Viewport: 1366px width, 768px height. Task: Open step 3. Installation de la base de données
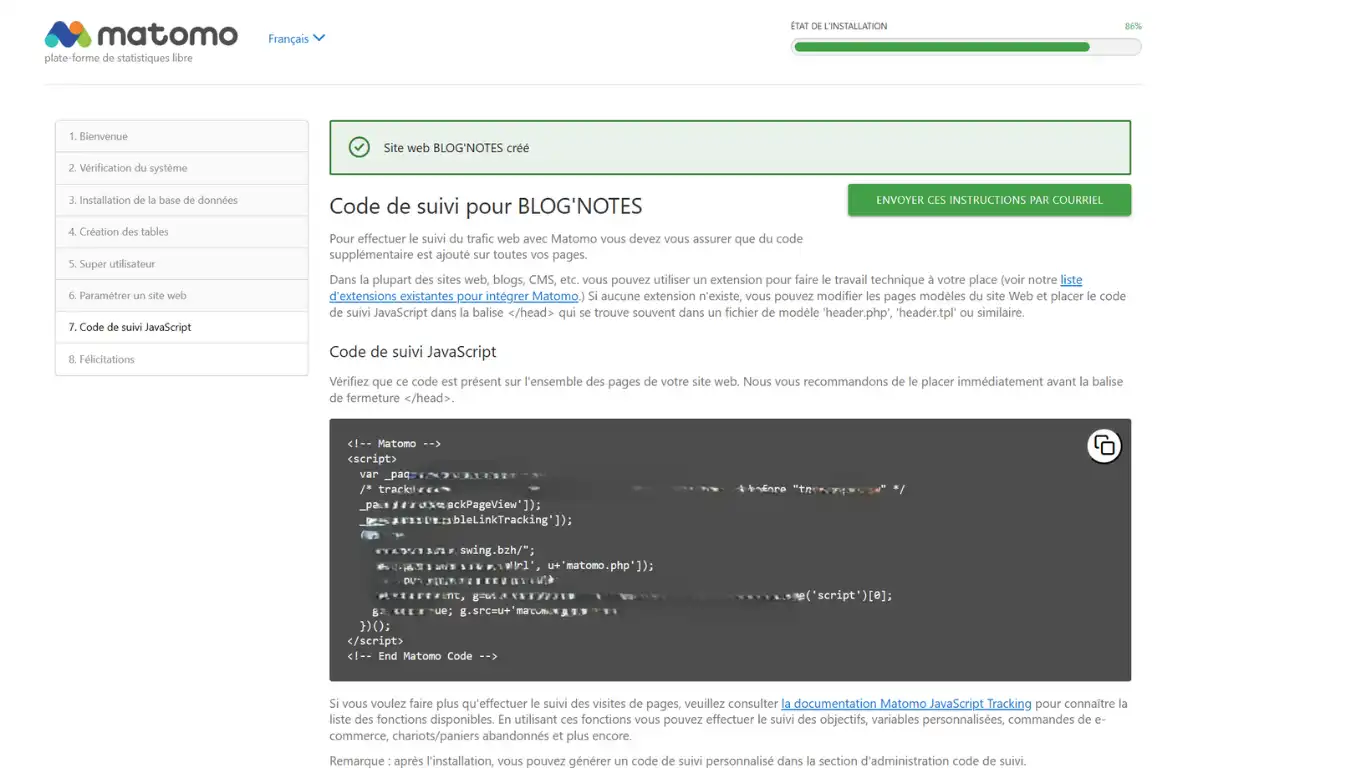click(181, 200)
